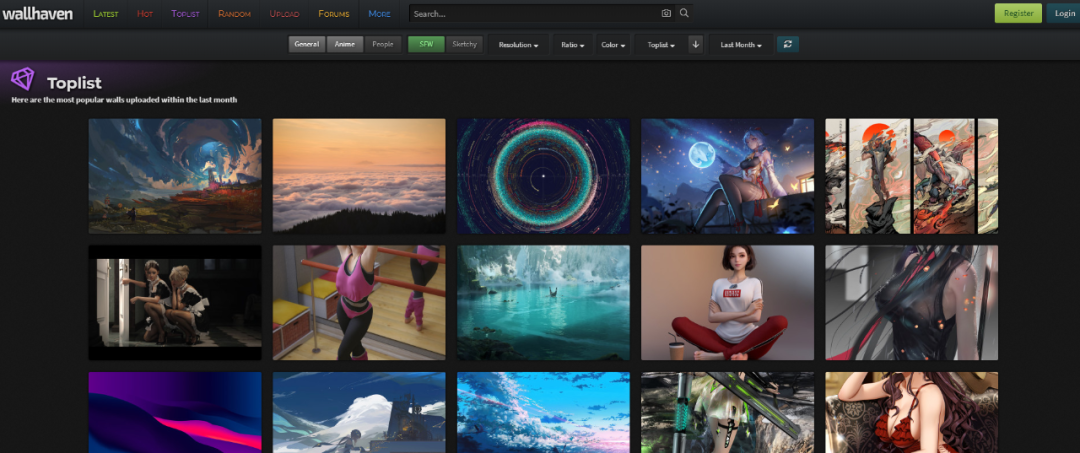Open the turquoise frozen lake wallpaper

coord(543,303)
